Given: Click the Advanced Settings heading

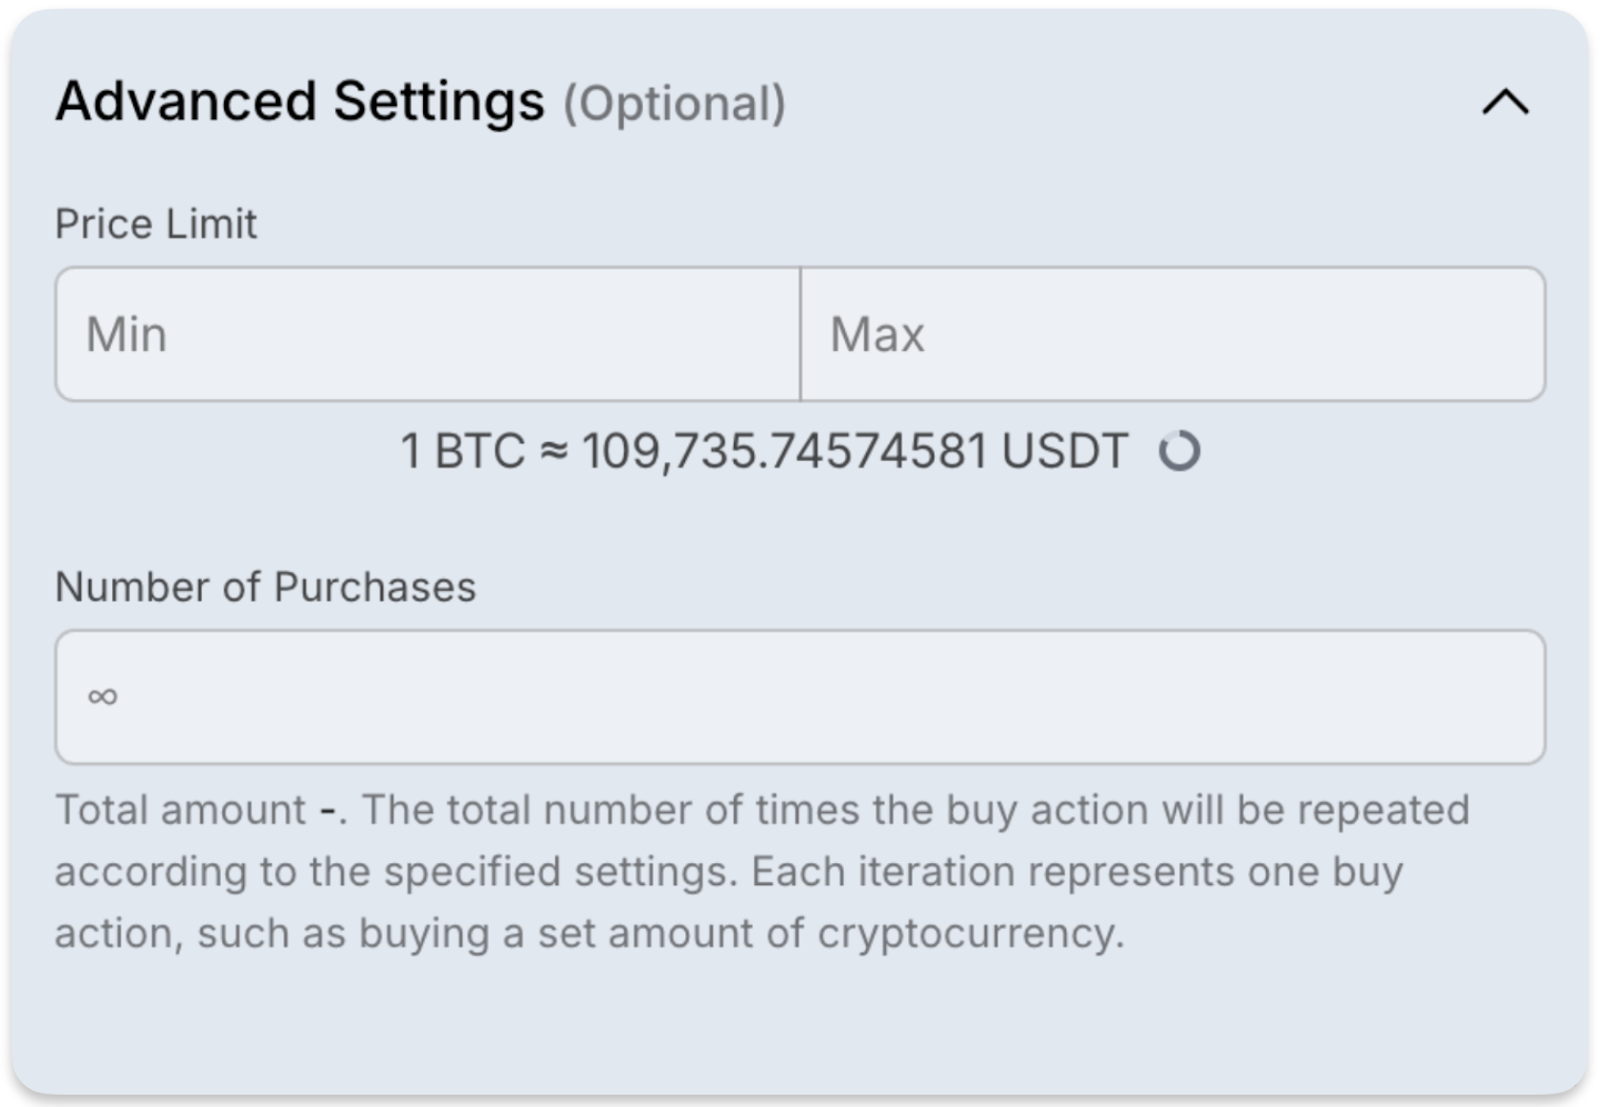Looking at the screenshot, I should click(x=300, y=101).
